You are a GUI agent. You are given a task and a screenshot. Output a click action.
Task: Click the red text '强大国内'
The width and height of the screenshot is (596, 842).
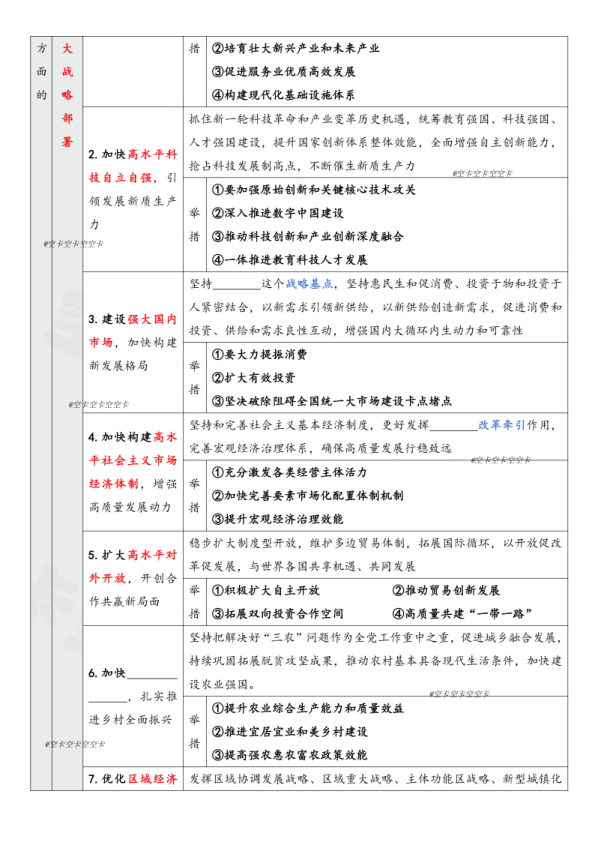(152, 319)
